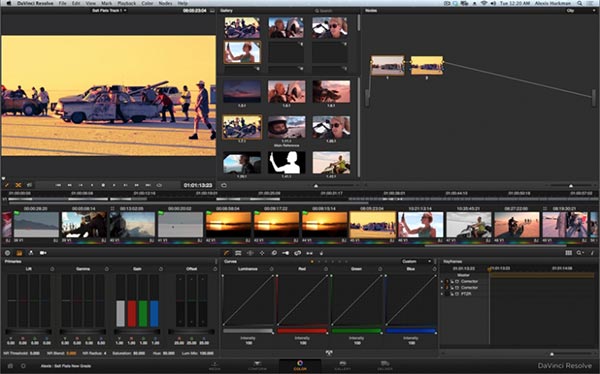Reset the Lift control
The height and width of the screenshot is (374, 600).
[x=52, y=269]
